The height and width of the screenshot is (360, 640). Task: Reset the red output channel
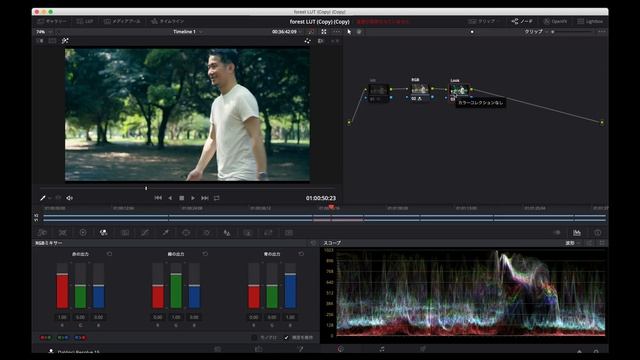[109, 254]
